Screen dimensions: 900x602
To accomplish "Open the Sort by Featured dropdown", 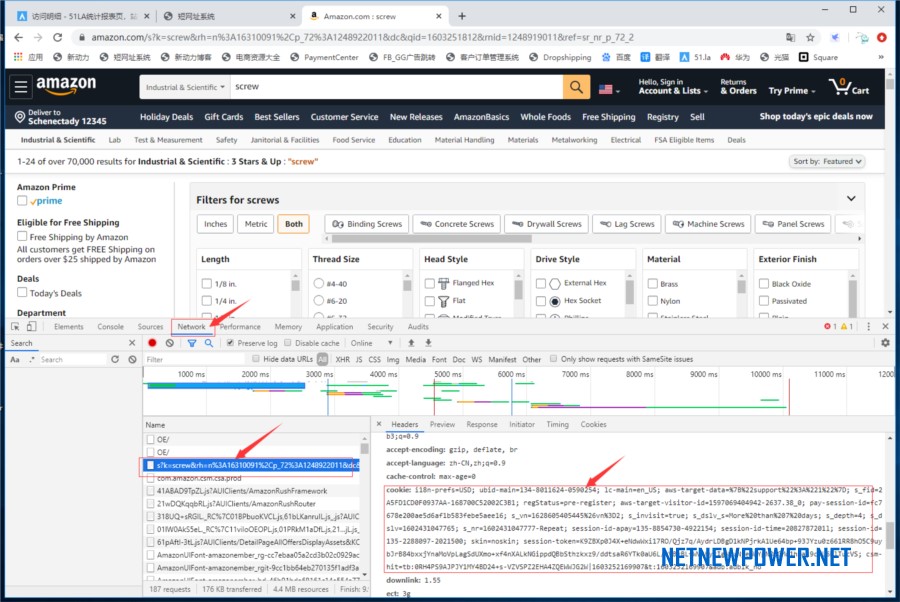I will pyautogui.click(x=827, y=162).
